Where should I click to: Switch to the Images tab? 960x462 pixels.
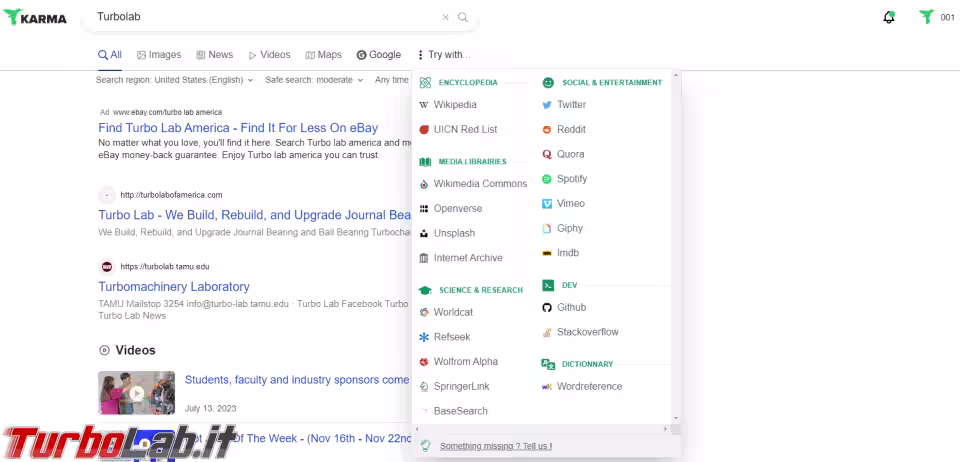point(159,55)
